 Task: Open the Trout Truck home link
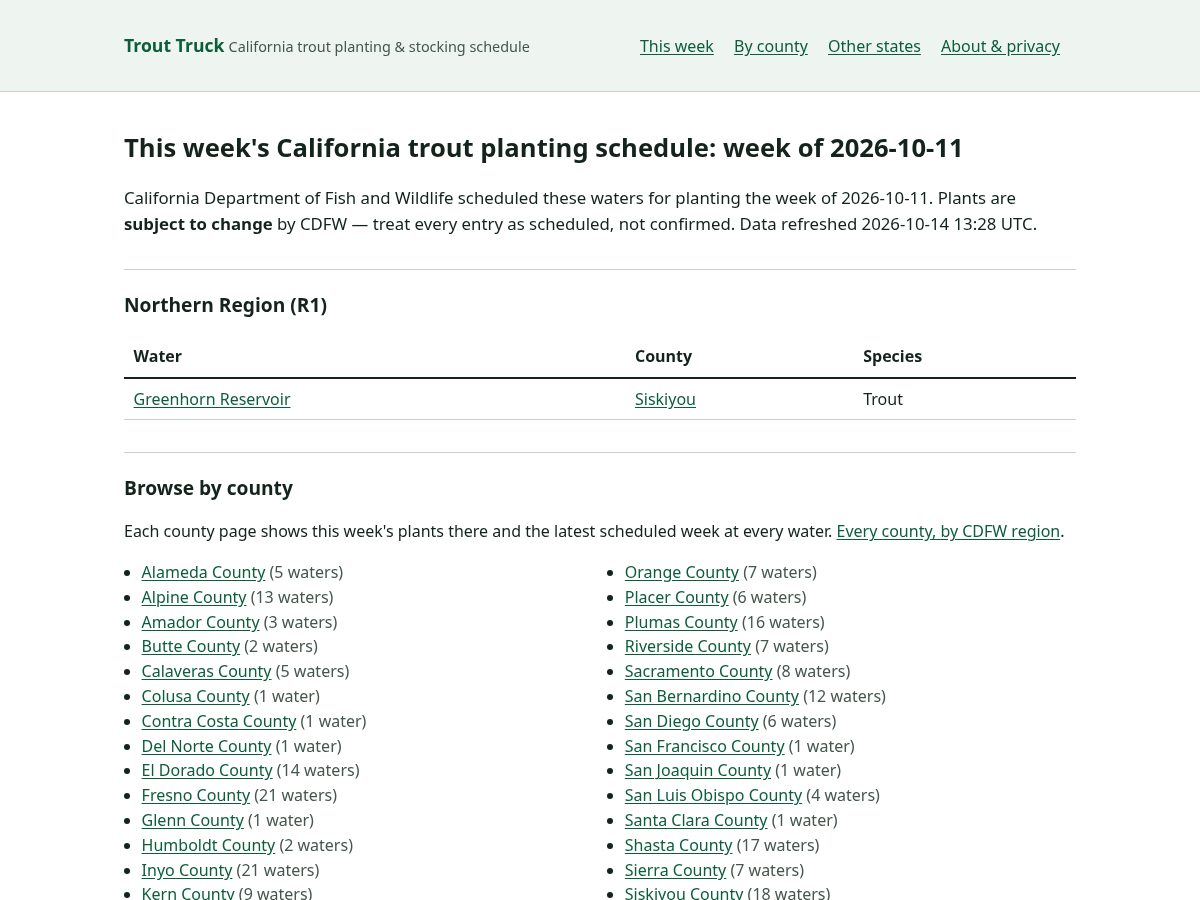click(174, 46)
